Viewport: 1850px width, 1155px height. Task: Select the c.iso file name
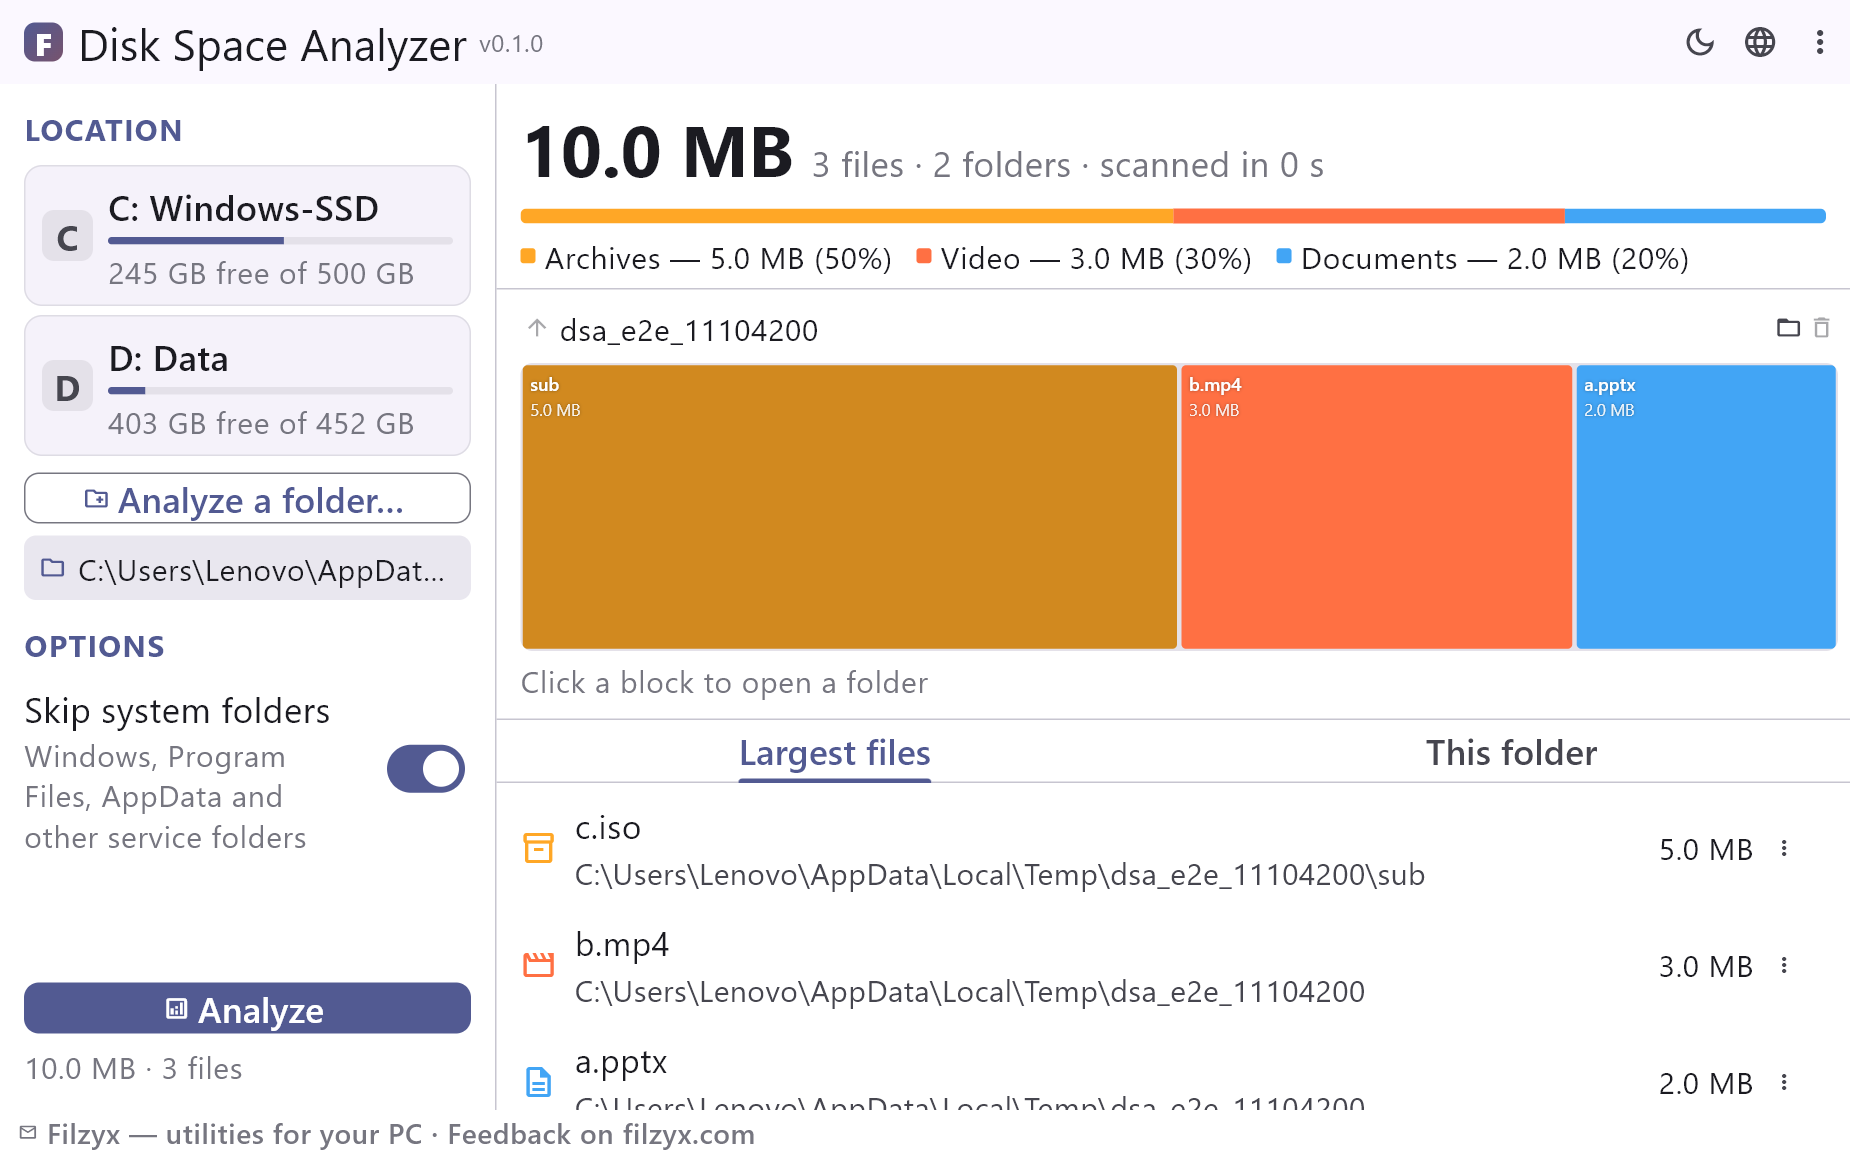pyautogui.click(x=608, y=828)
